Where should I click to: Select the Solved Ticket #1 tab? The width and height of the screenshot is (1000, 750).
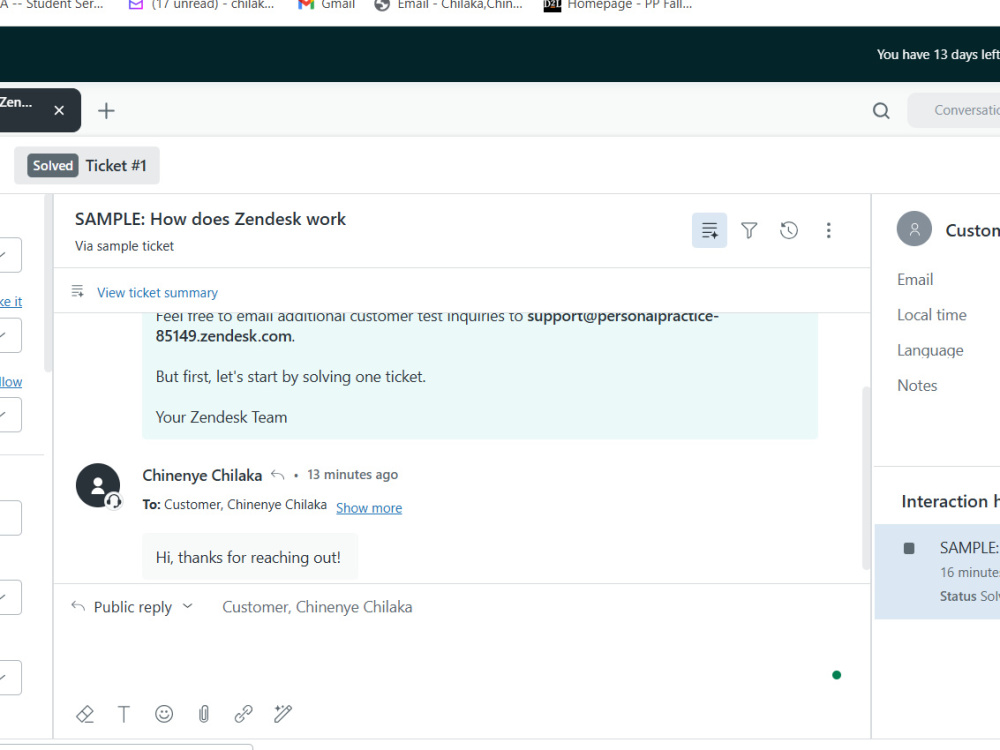pyautogui.click(x=87, y=166)
